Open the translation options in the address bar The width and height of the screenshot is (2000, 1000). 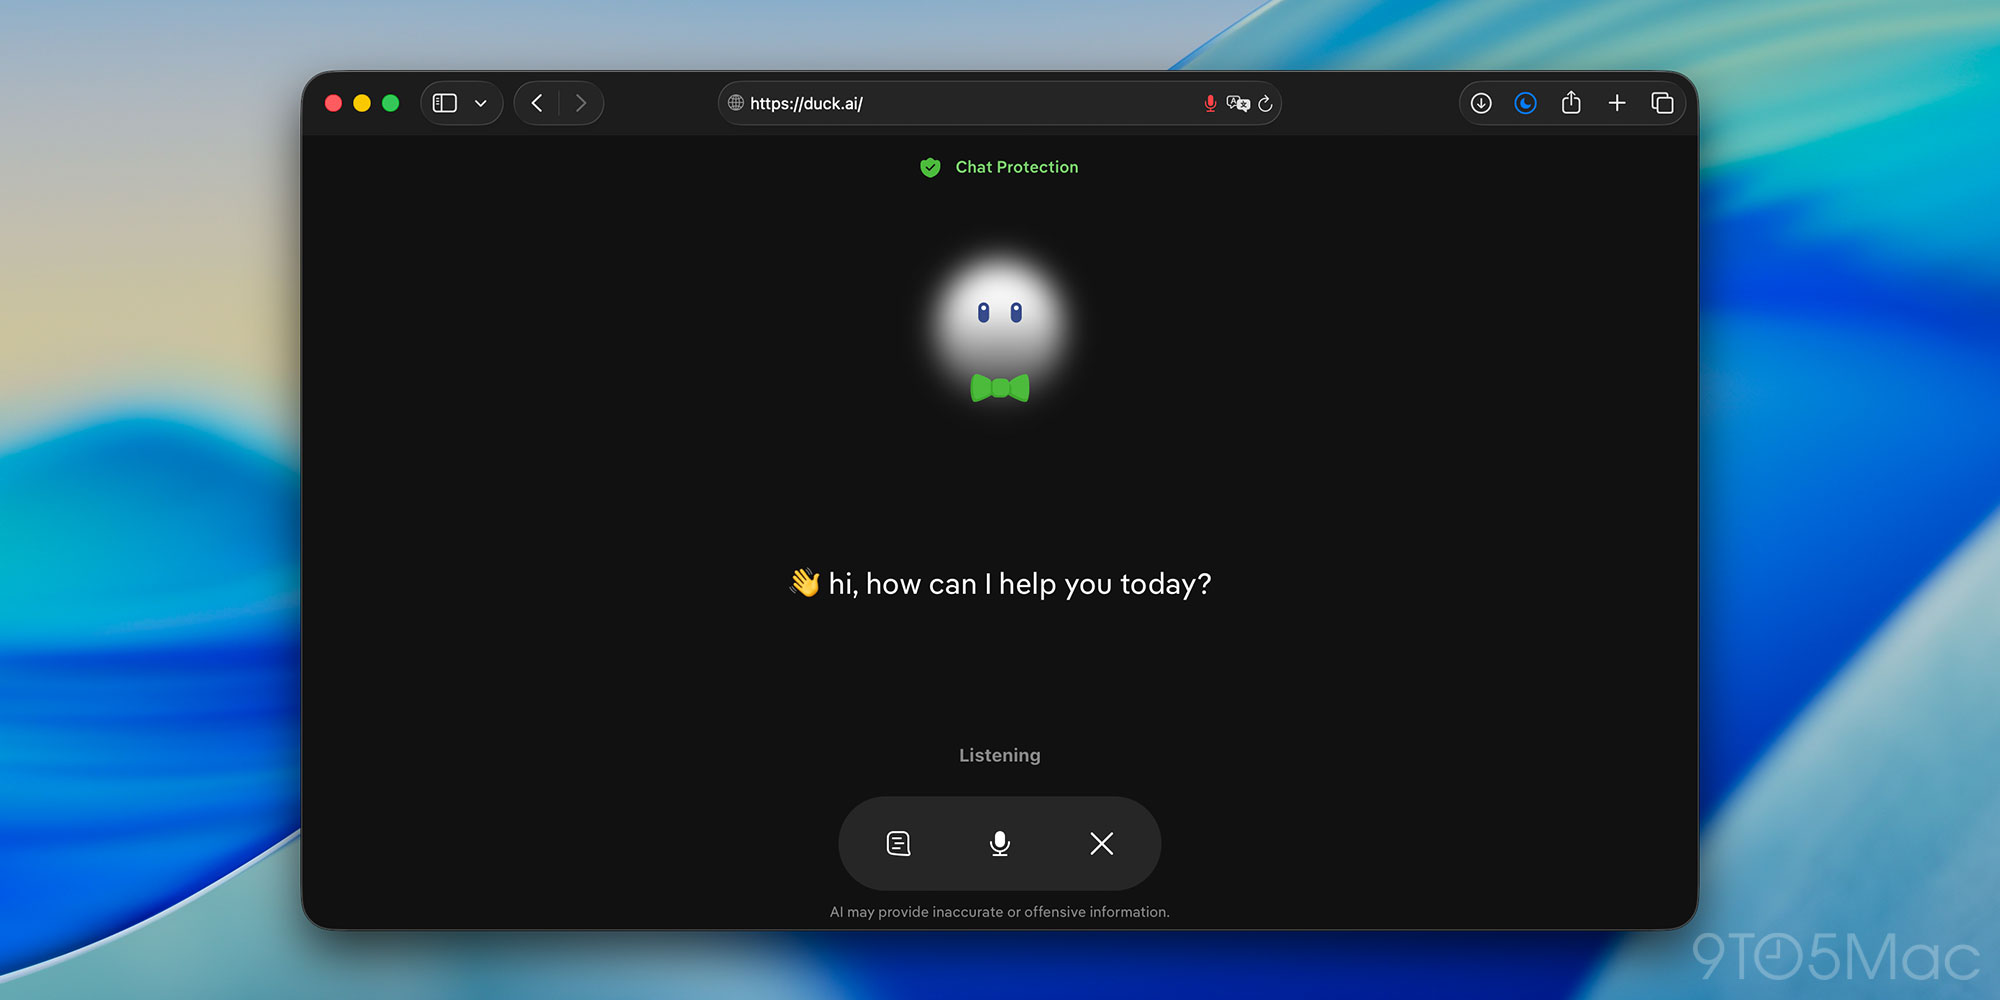[1239, 103]
